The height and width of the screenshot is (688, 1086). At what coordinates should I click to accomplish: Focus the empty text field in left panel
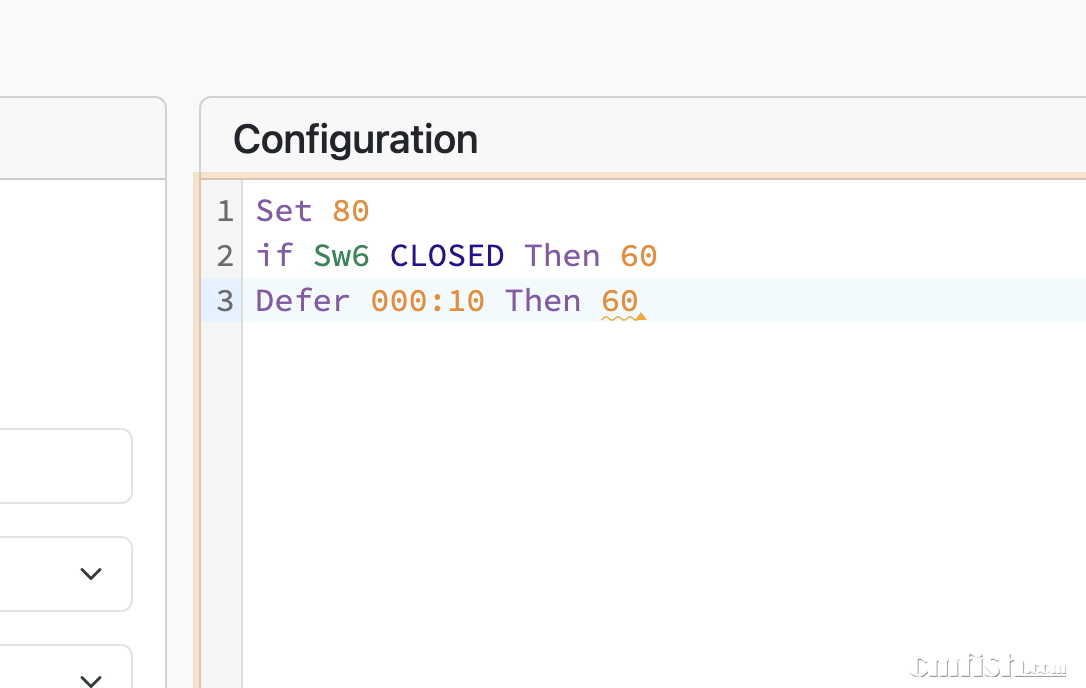60,466
